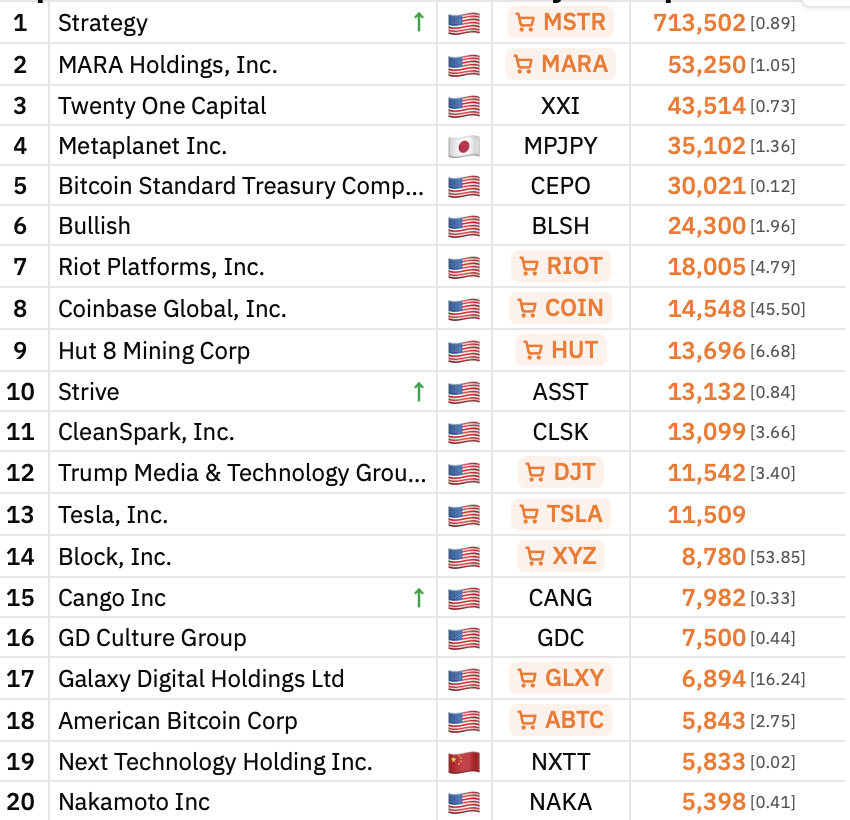Open the cart icon beside COIN
This screenshot has height=820, width=850.
pos(527,309)
